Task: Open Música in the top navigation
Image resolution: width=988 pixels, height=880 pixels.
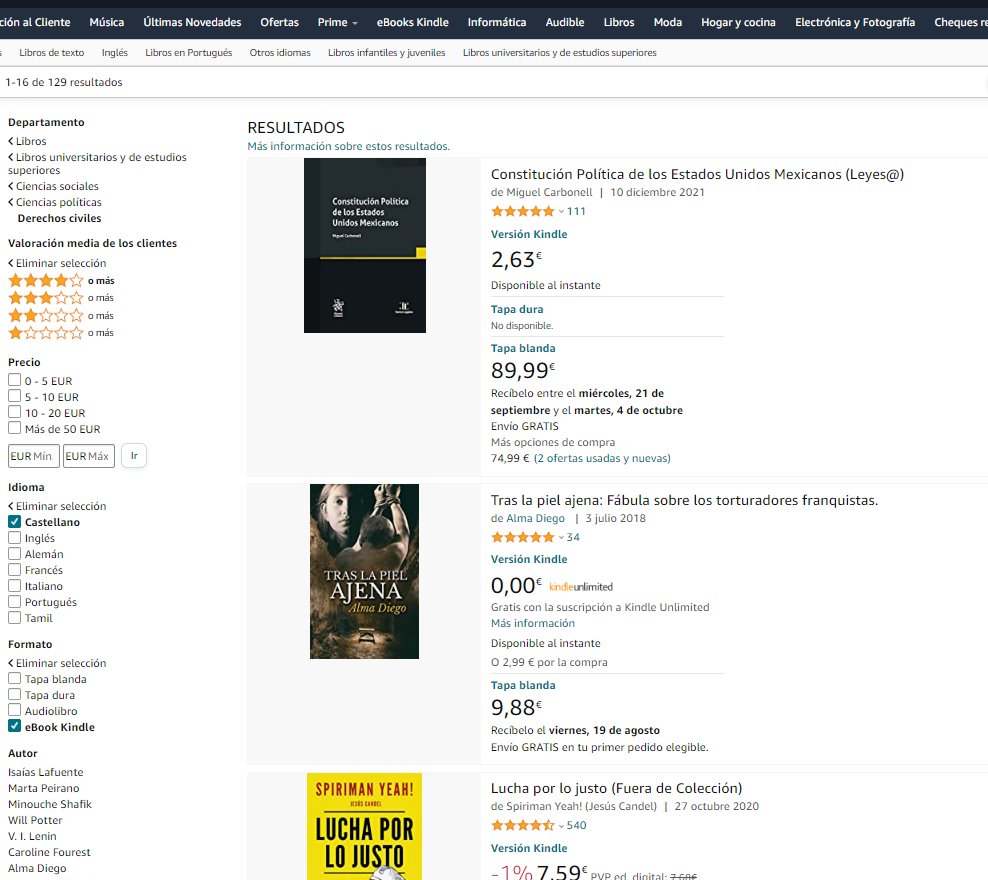Action: pyautogui.click(x=106, y=22)
